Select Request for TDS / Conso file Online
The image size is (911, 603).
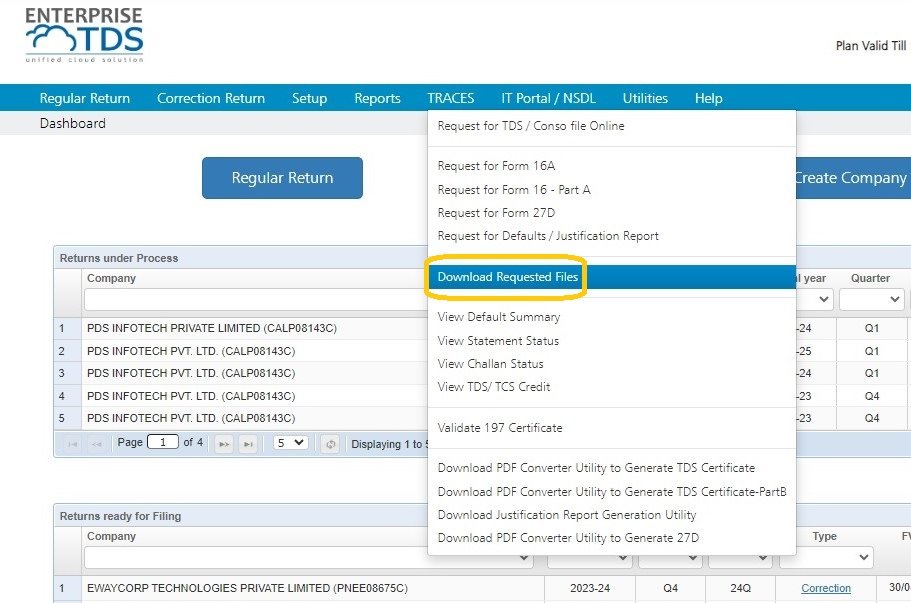pos(531,126)
